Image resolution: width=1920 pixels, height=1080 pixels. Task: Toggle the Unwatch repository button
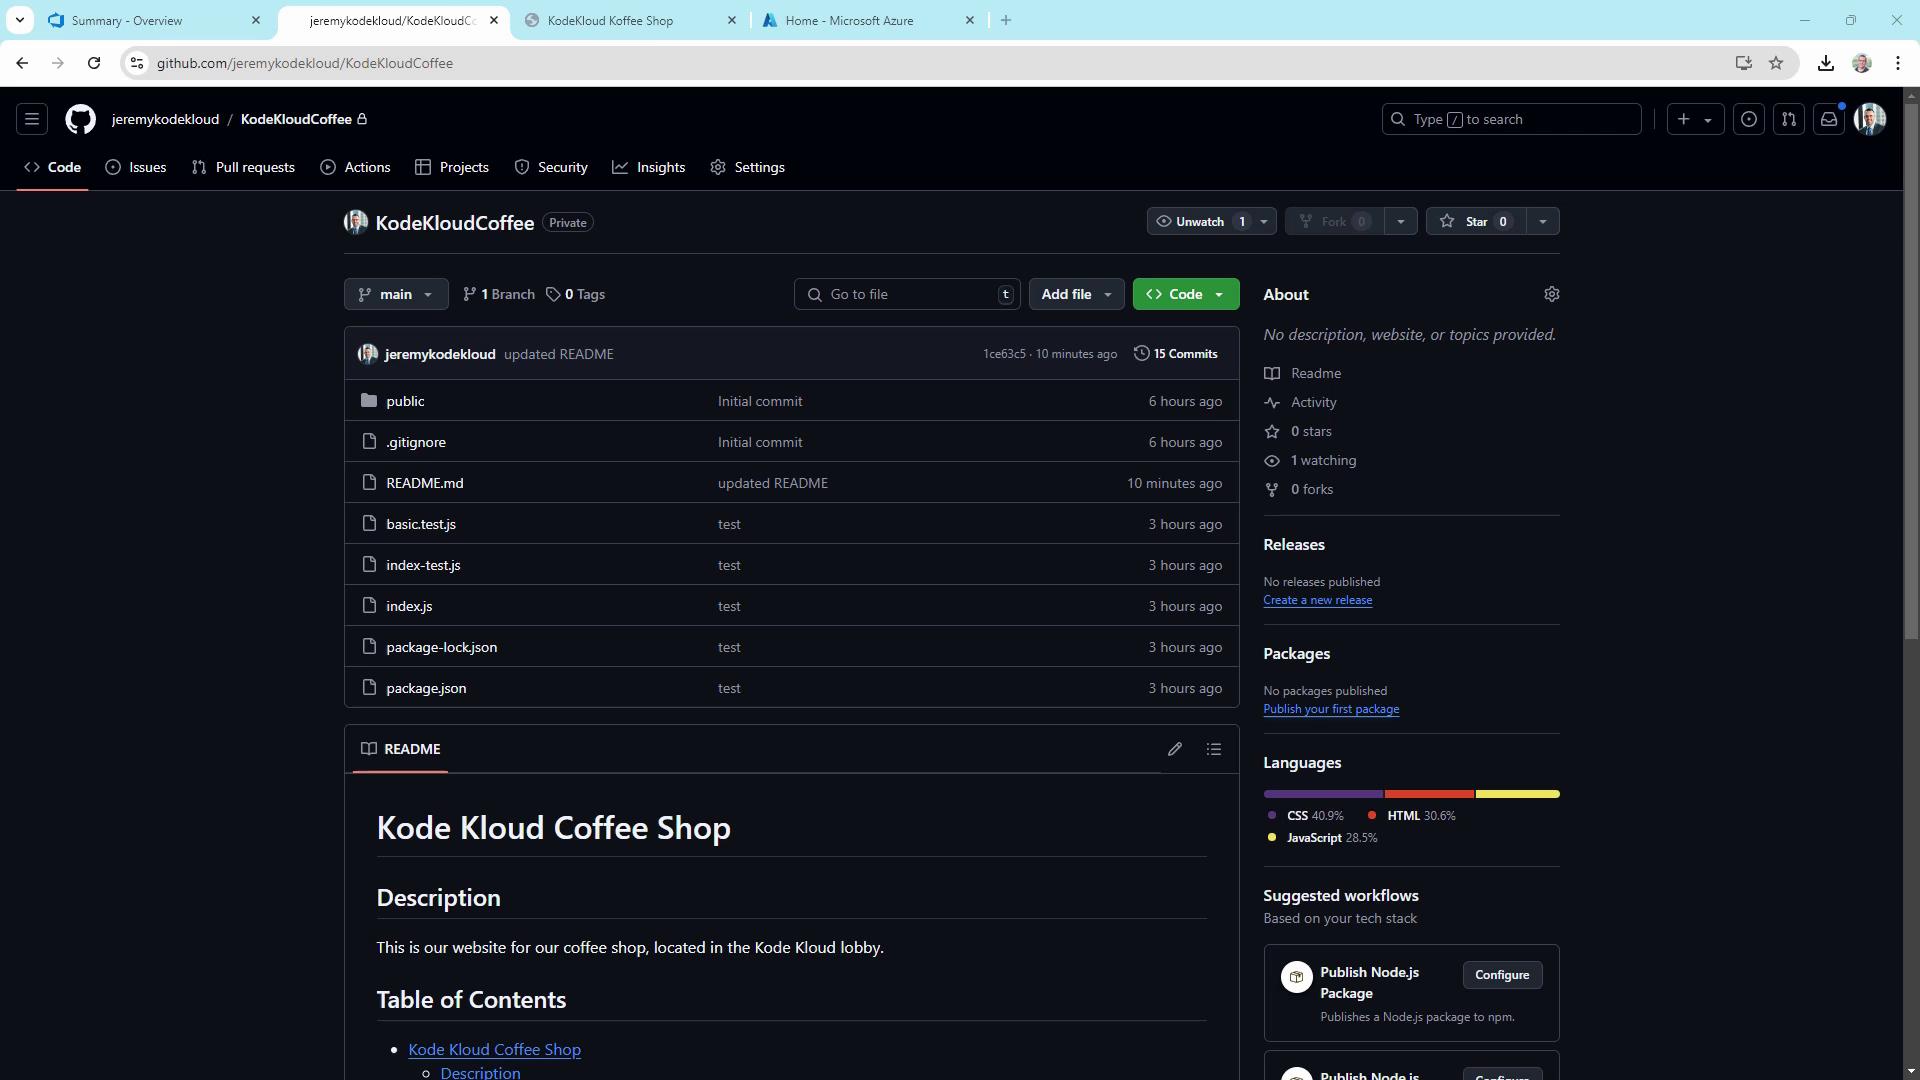1199,222
